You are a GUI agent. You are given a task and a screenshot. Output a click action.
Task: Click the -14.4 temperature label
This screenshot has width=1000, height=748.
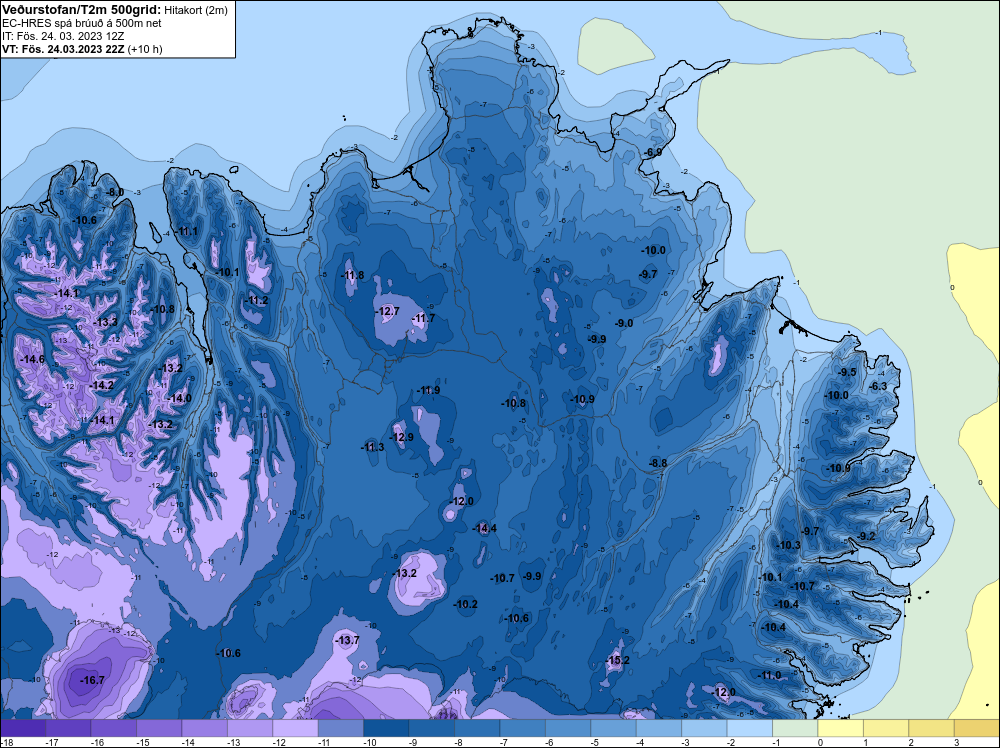click(x=484, y=528)
